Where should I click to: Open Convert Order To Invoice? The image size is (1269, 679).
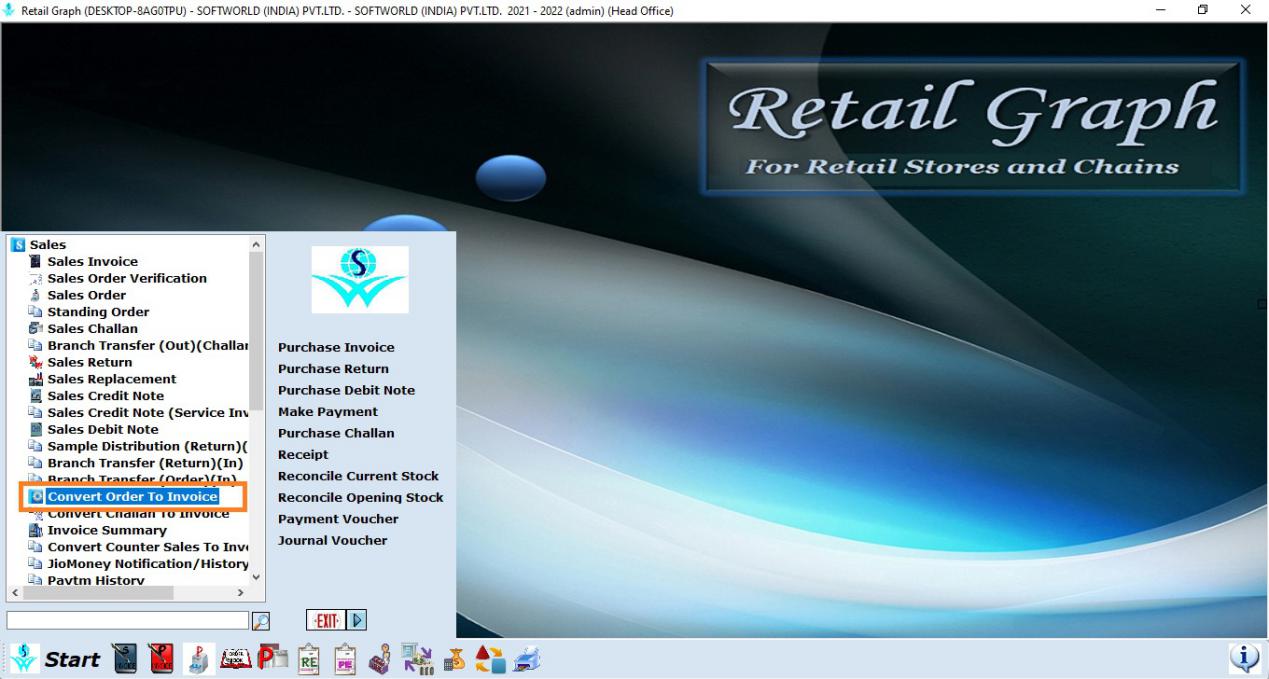pyautogui.click(x=132, y=497)
